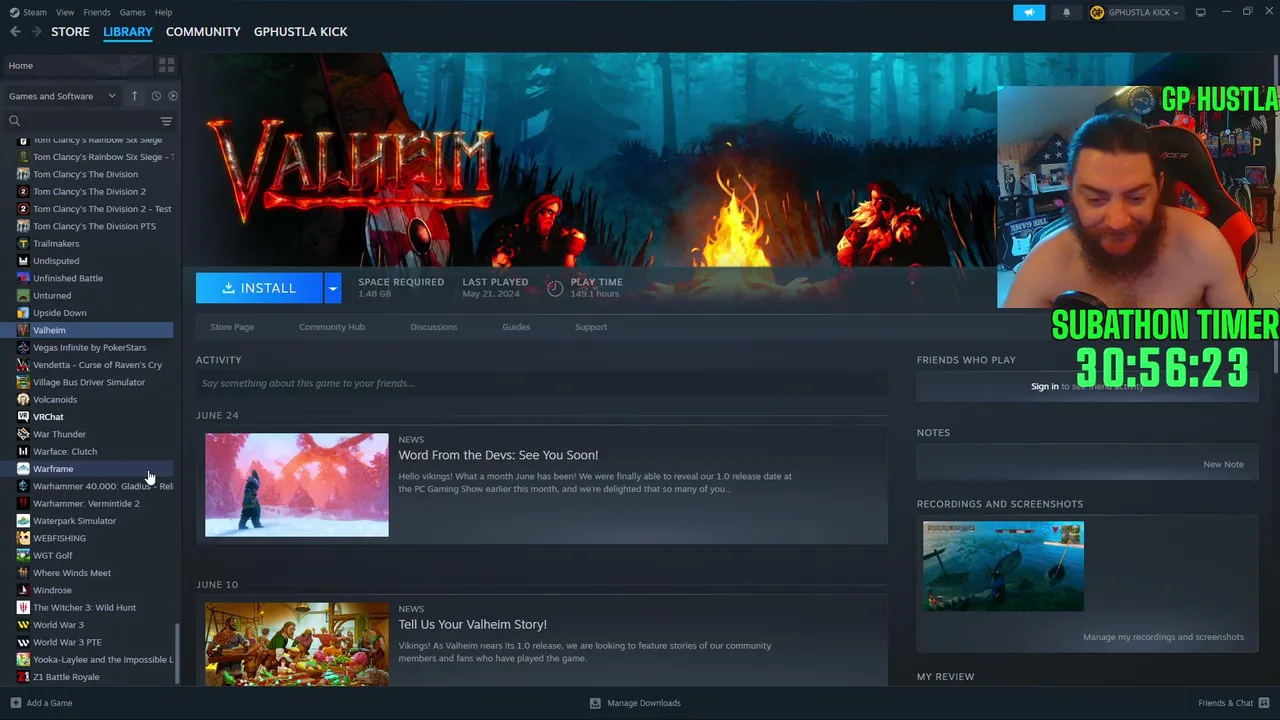Screen dimensions: 1280x720
Task: Select the VRChat game icon
Action: click(x=23, y=417)
